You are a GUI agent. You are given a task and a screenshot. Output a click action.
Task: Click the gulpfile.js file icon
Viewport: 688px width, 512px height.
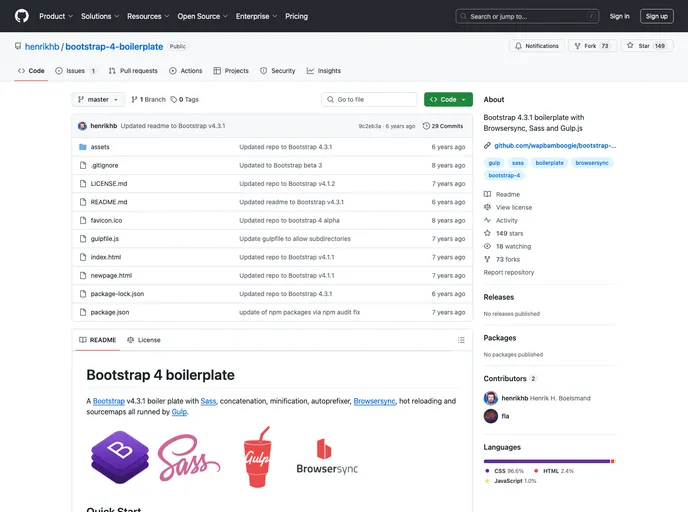[x=82, y=239]
